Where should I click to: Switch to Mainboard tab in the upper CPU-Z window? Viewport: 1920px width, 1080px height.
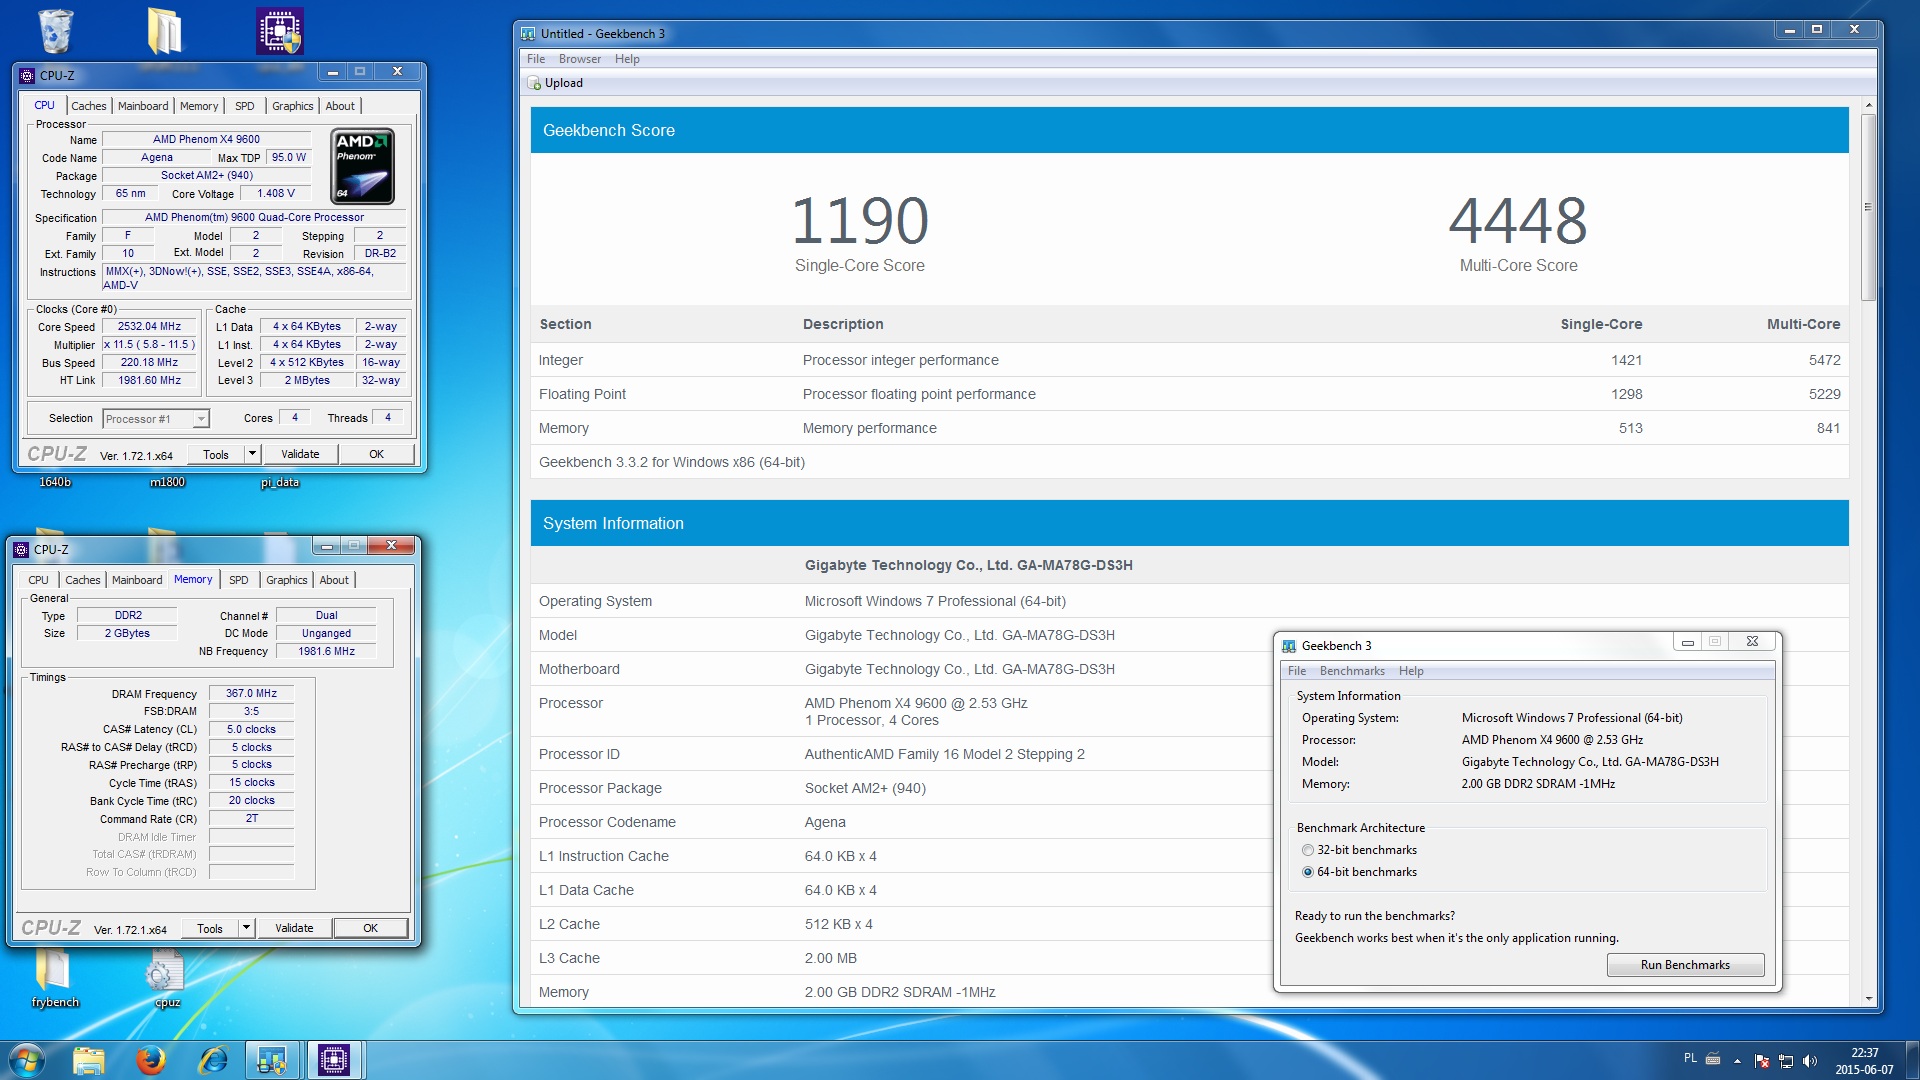pyautogui.click(x=143, y=106)
